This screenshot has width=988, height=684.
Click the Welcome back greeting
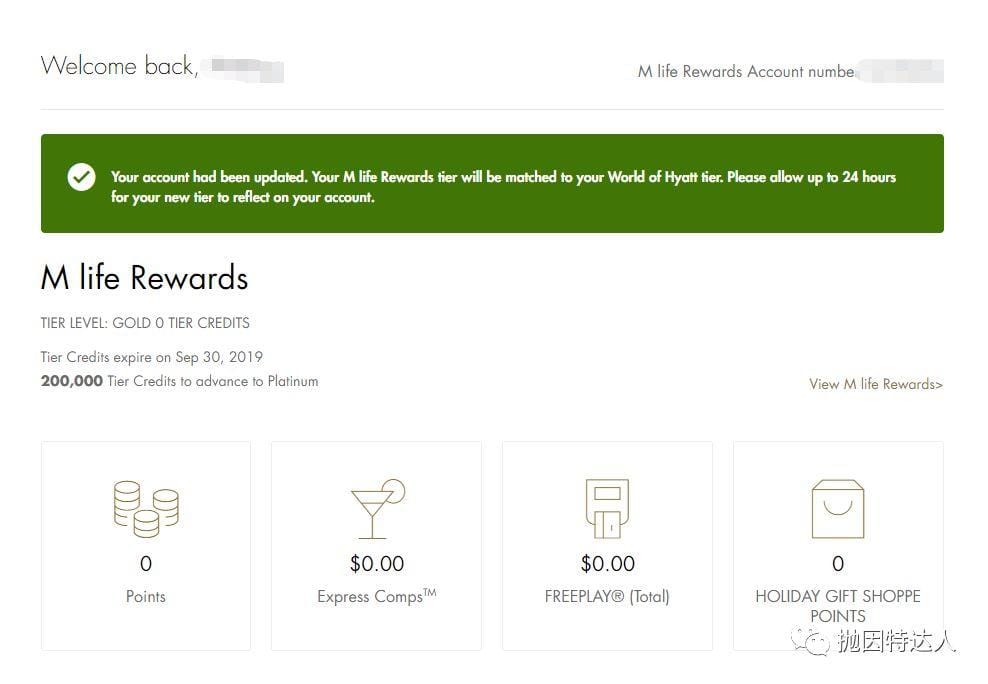[x=118, y=67]
